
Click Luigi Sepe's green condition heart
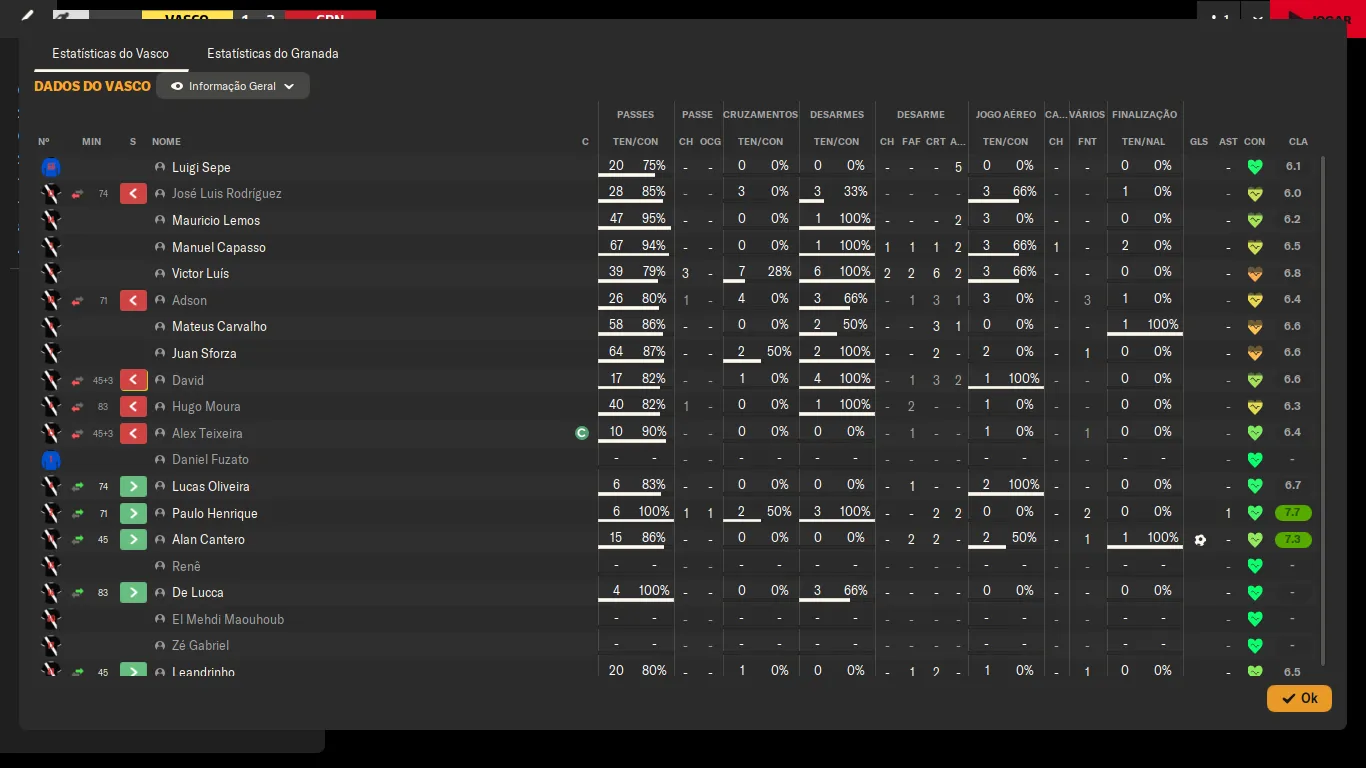pos(1255,167)
